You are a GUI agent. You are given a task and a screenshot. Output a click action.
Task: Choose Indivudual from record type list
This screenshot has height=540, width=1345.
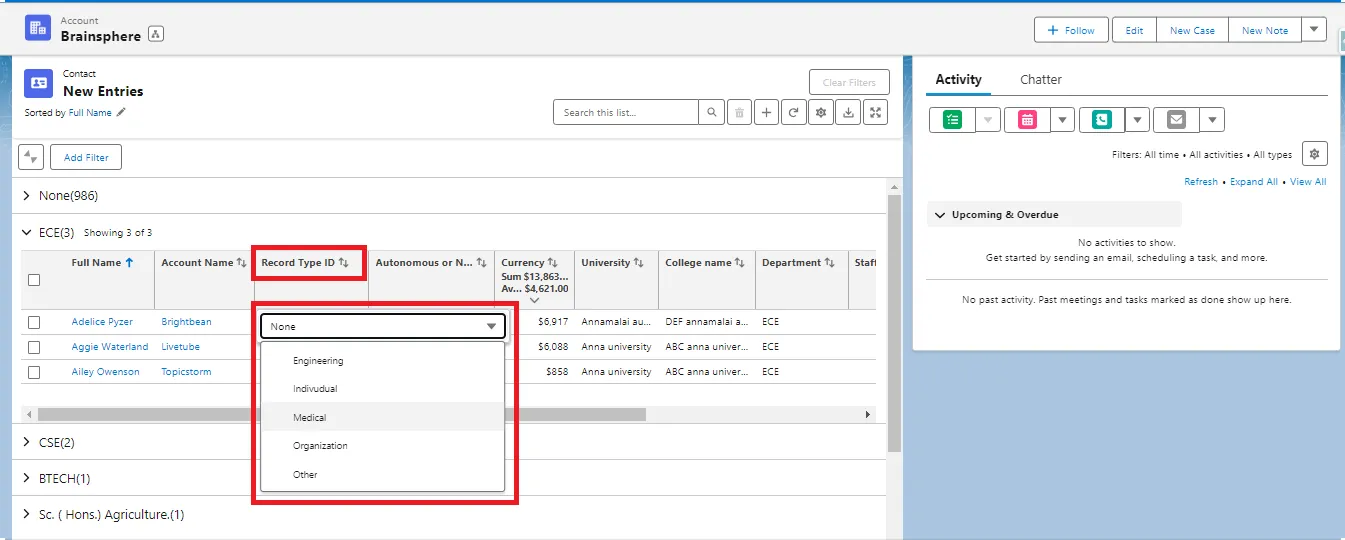coord(383,389)
